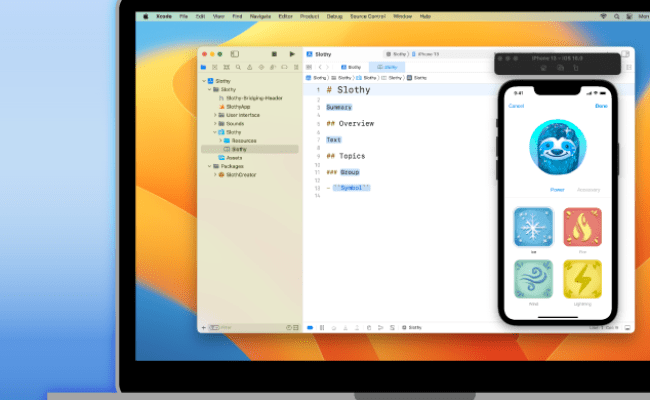
Task: Open the Project navigator folder icon
Action: [203, 67]
